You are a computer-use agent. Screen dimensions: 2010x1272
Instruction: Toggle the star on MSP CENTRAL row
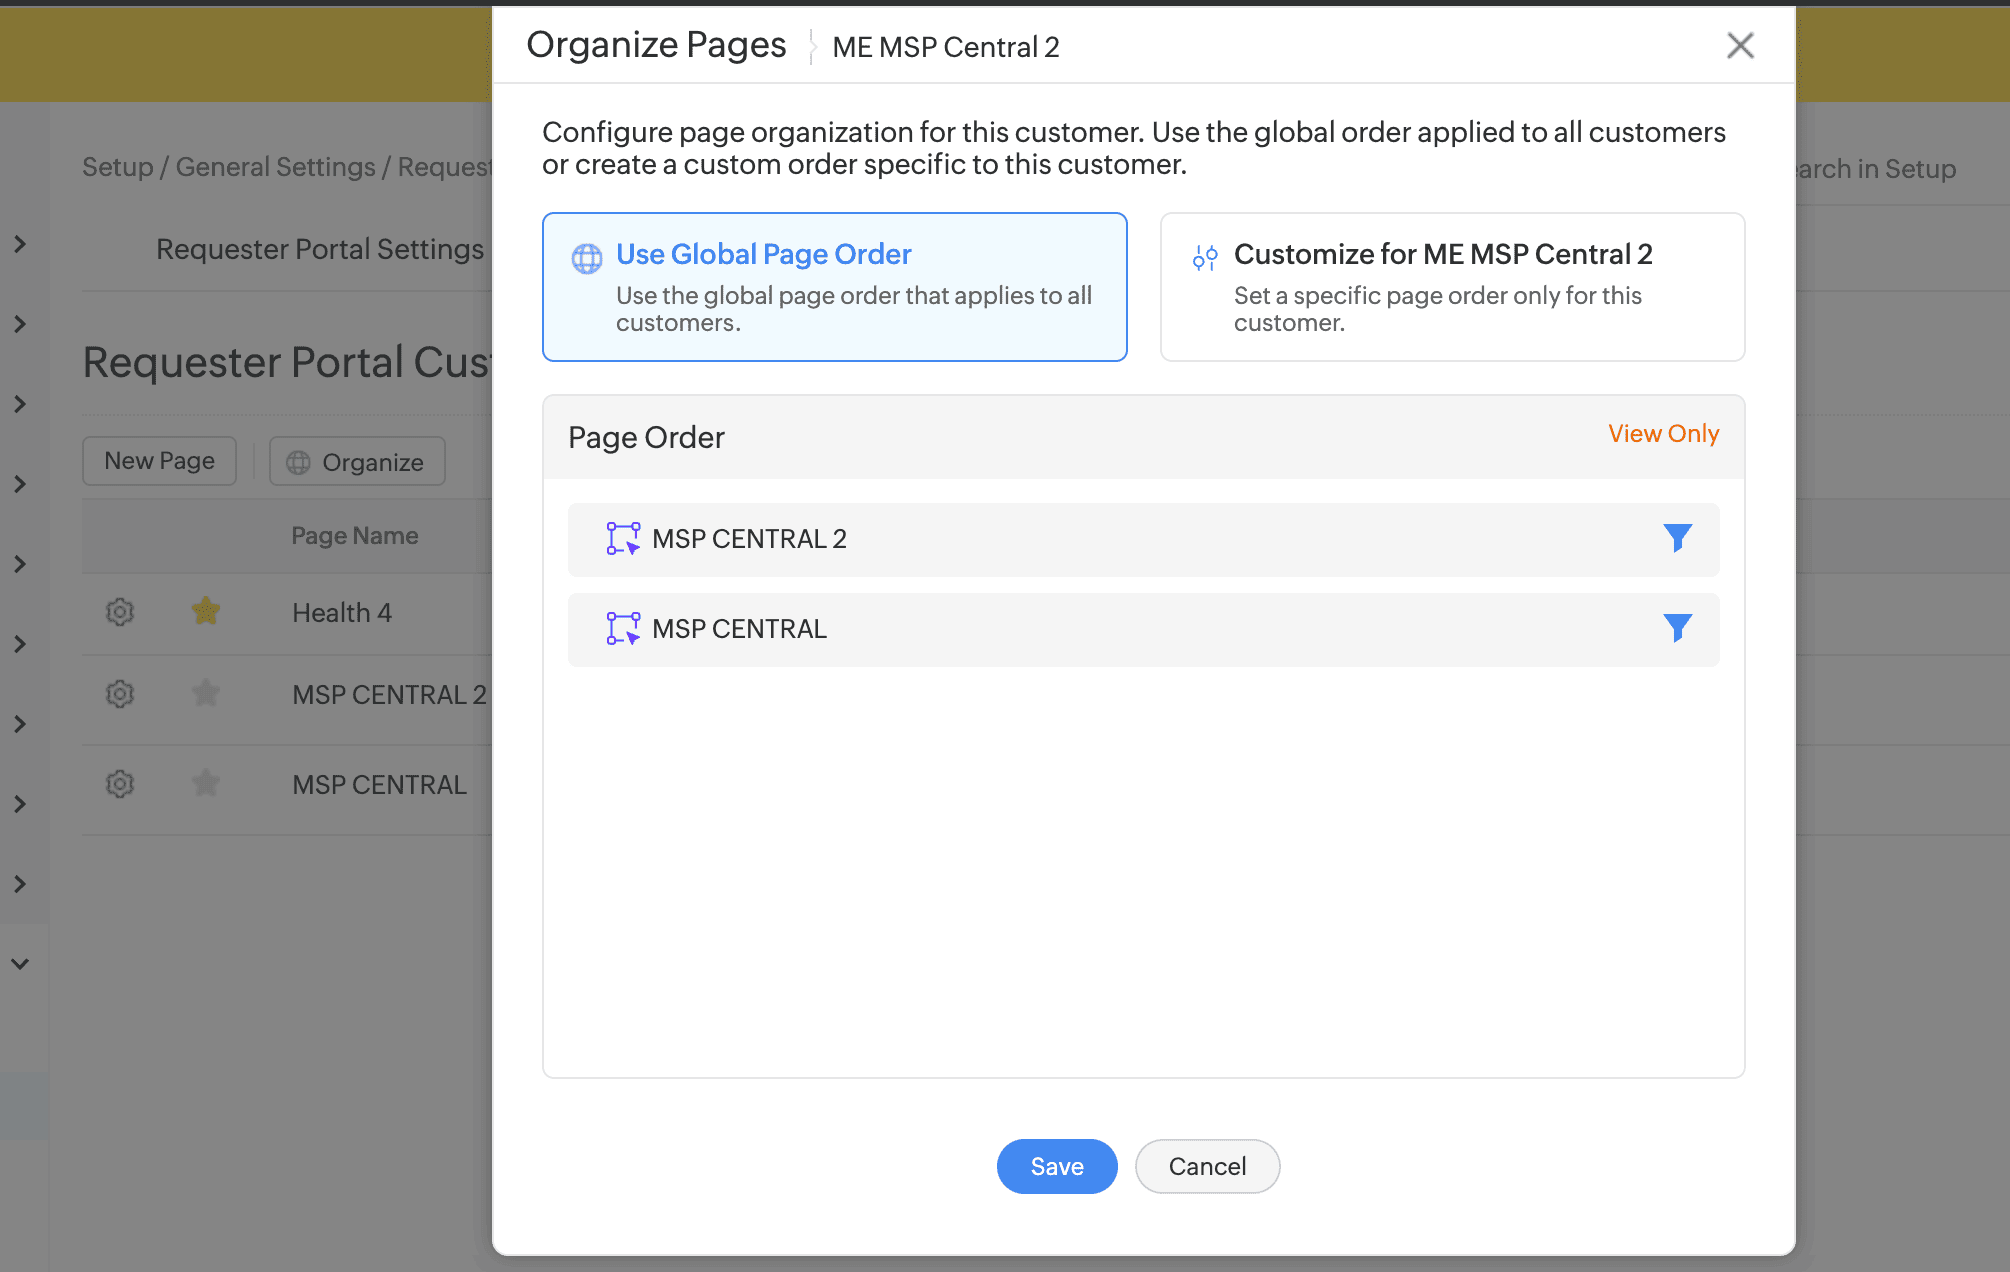point(206,783)
